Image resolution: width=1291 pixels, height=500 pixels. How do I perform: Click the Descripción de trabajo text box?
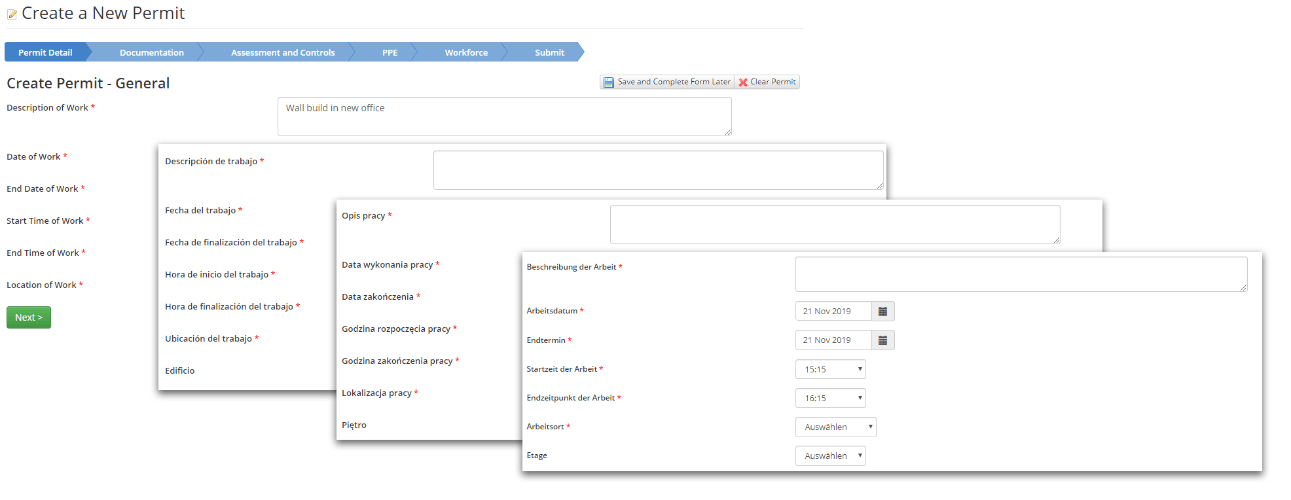(x=658, y=170)
